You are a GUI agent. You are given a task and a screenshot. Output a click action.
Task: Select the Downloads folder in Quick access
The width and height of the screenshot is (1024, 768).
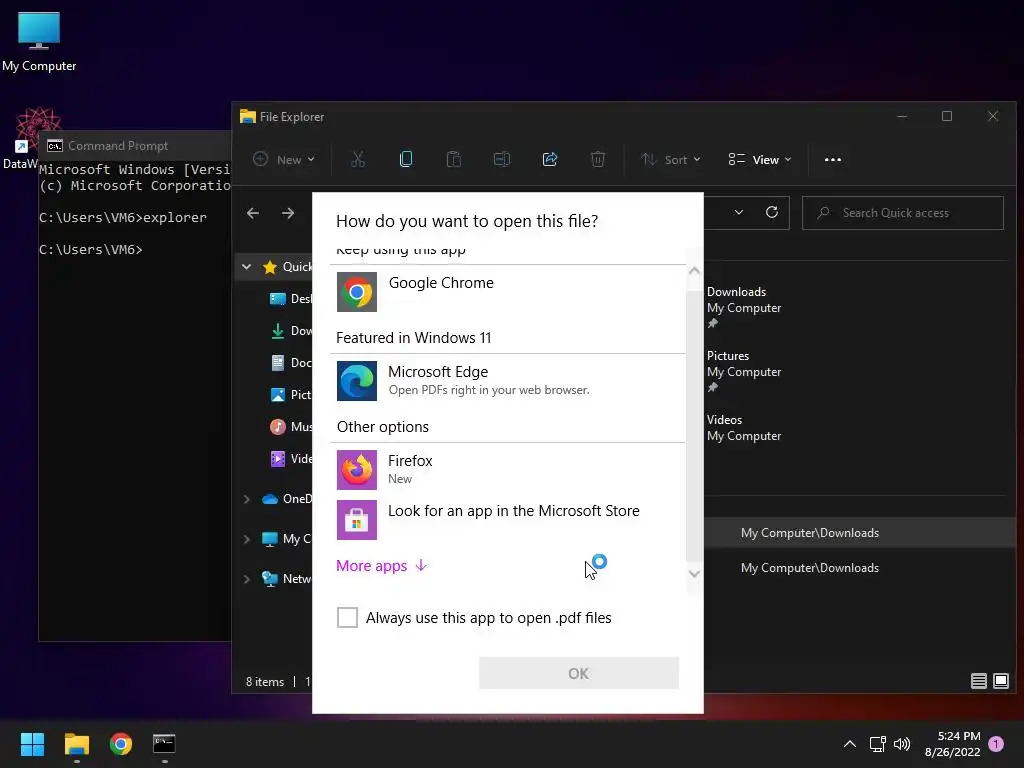click(744, 307)
